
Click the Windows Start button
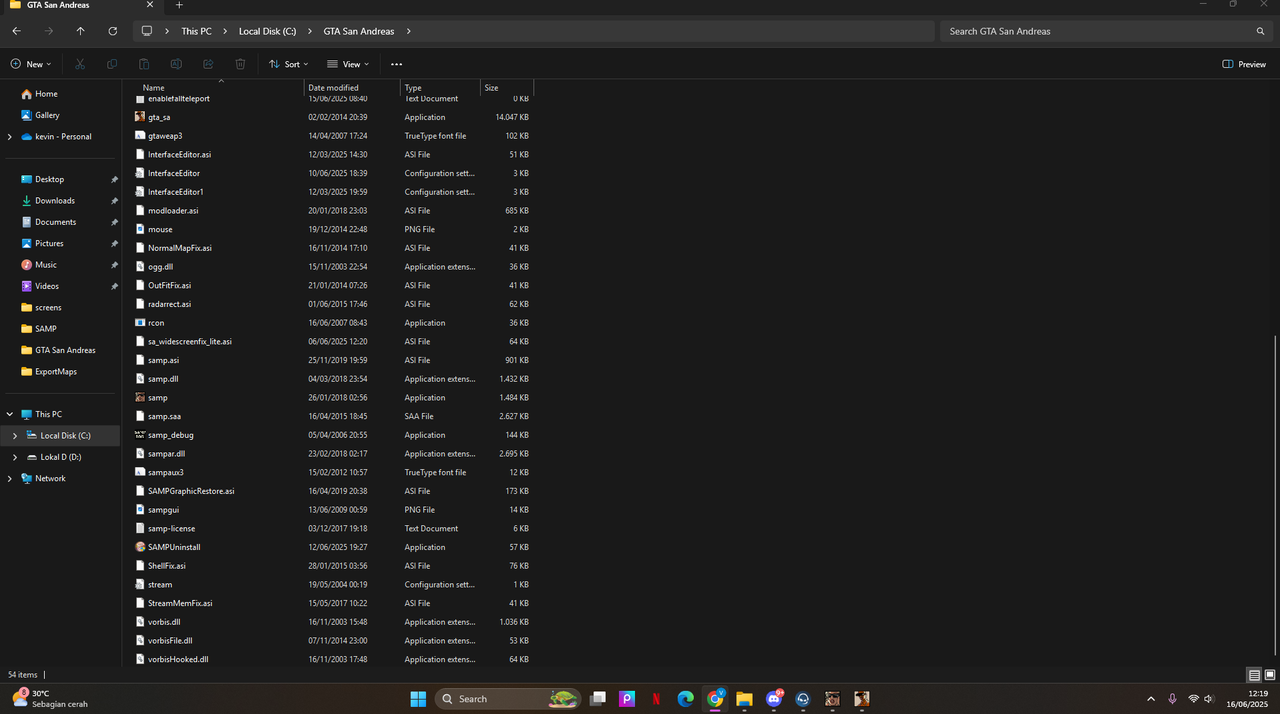tap(417, 699)
